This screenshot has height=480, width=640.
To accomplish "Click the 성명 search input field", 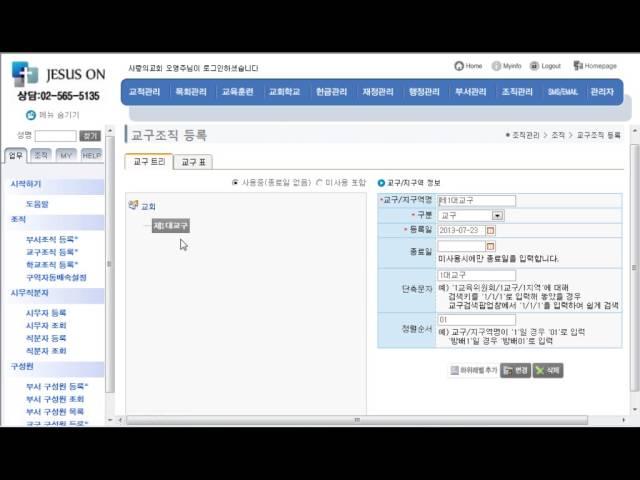I will 56,136.
